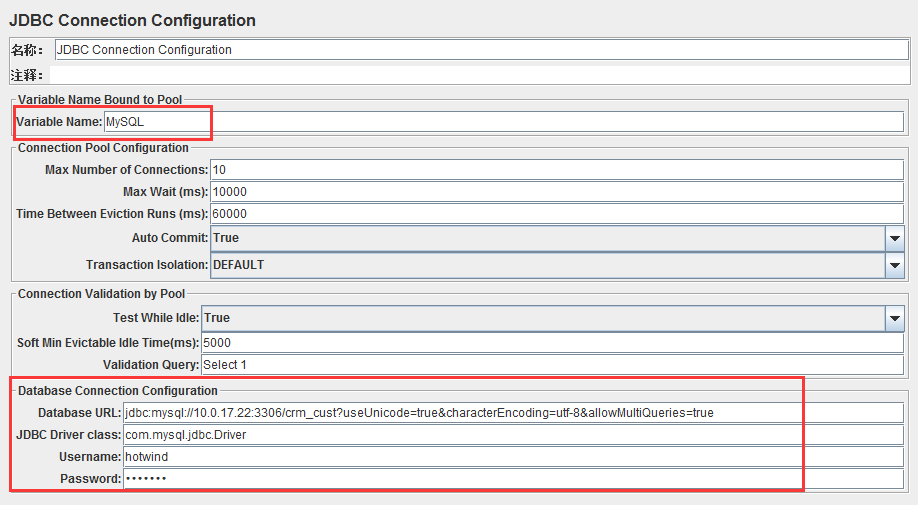Image resolution: width=918 pixels, height=505 pixels.
Task: Click the Auto Commit combo box showing True
Action: click(547, 238)
